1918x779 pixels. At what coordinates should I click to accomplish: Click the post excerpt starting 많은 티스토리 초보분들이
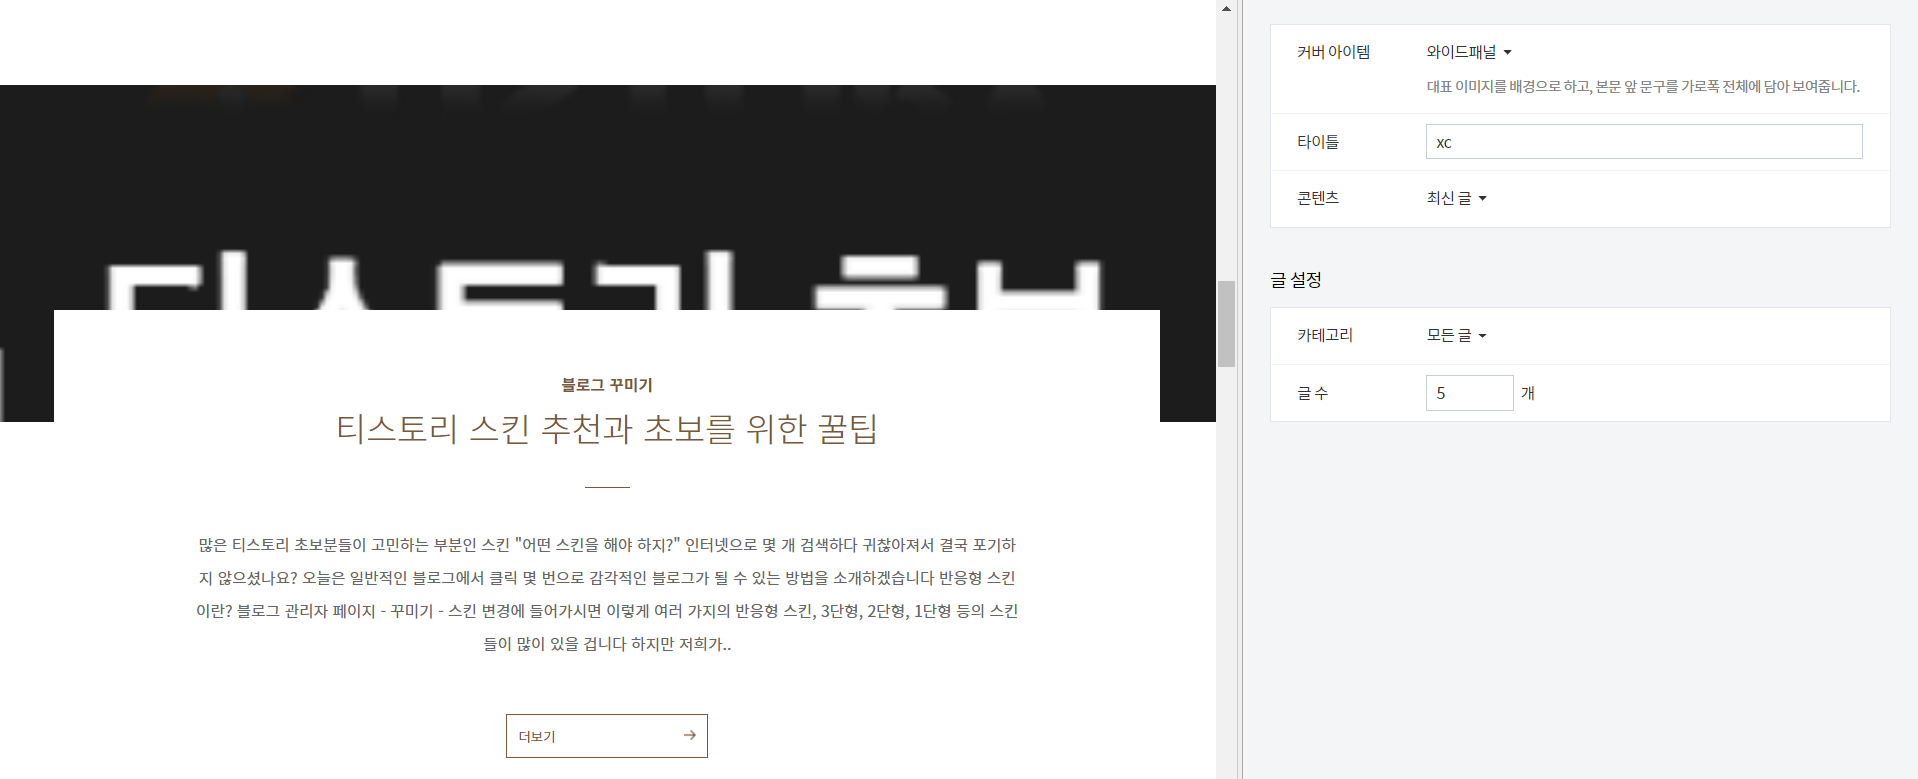pos(607,594)
